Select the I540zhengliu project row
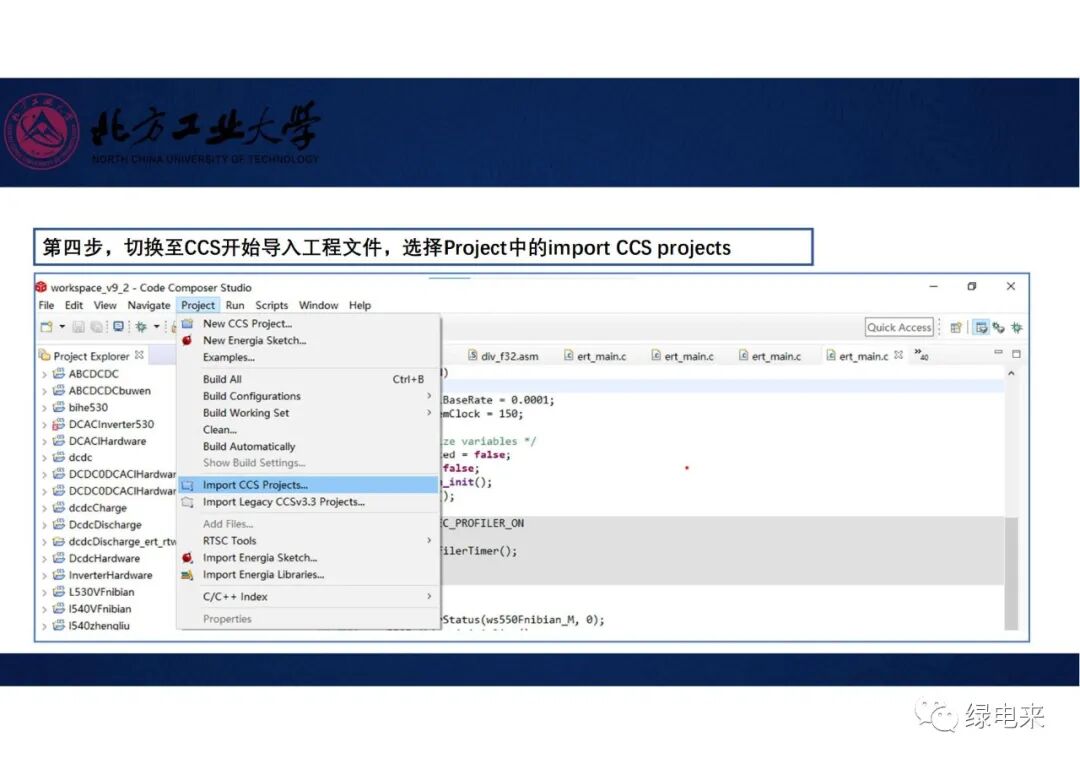 [99, 626]
